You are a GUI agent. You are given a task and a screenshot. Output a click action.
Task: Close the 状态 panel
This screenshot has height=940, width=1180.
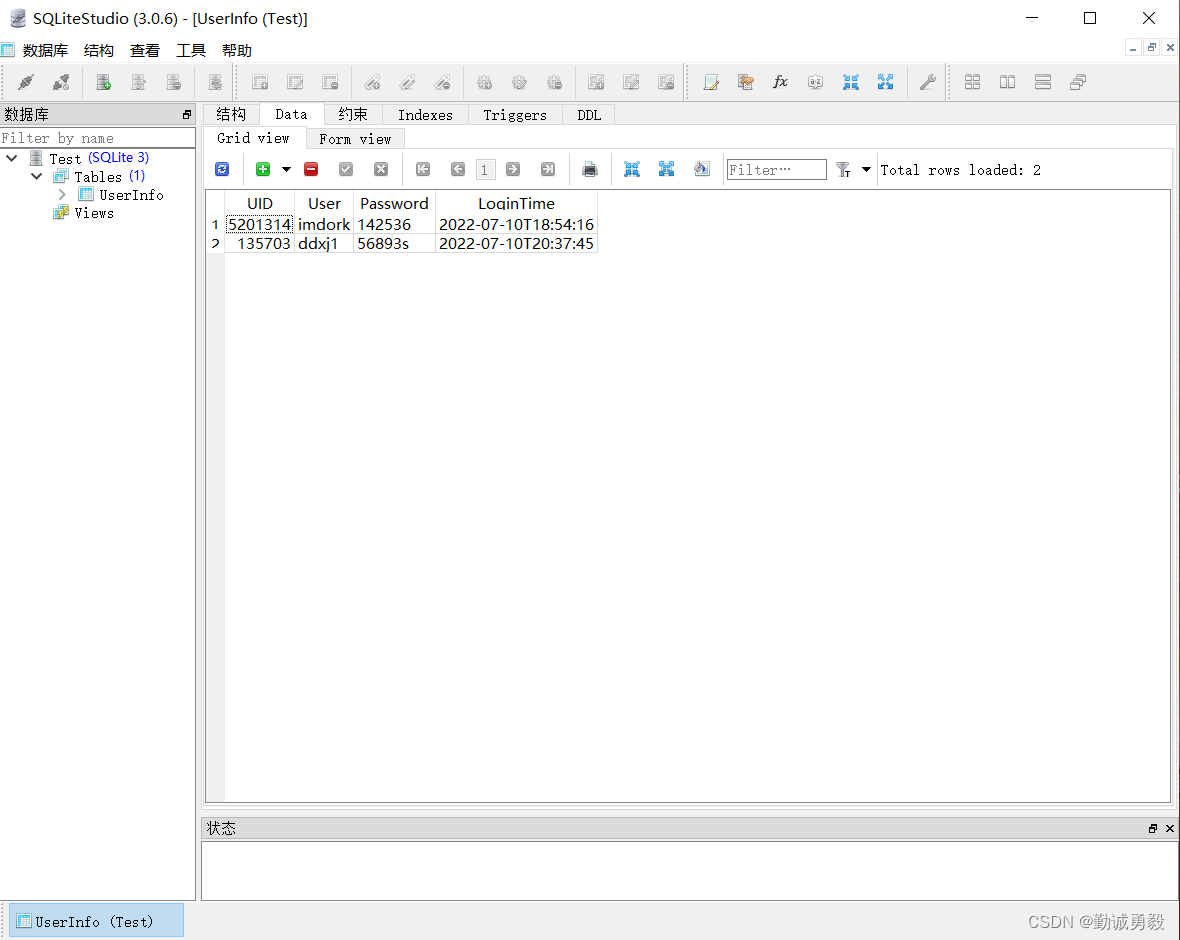(1169, 828)
